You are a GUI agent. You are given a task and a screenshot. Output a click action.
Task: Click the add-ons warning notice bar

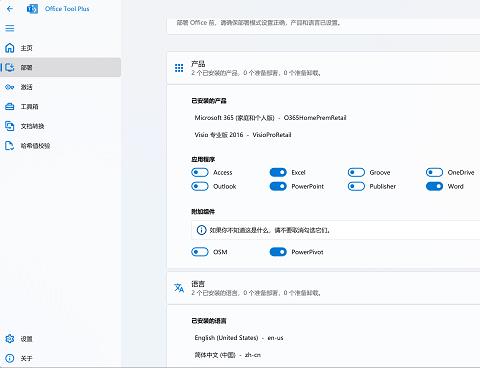click(336, 230)
